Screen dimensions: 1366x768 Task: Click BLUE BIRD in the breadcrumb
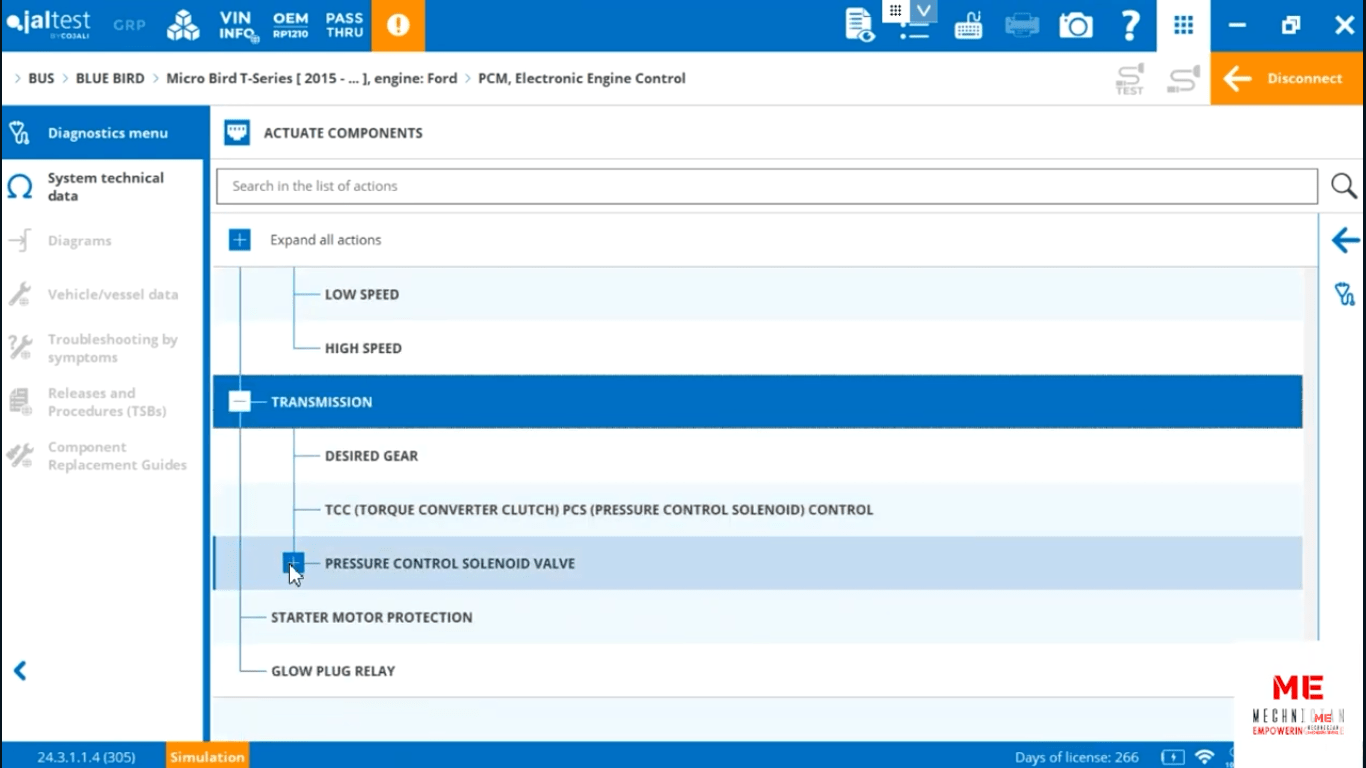coord(110,79)
